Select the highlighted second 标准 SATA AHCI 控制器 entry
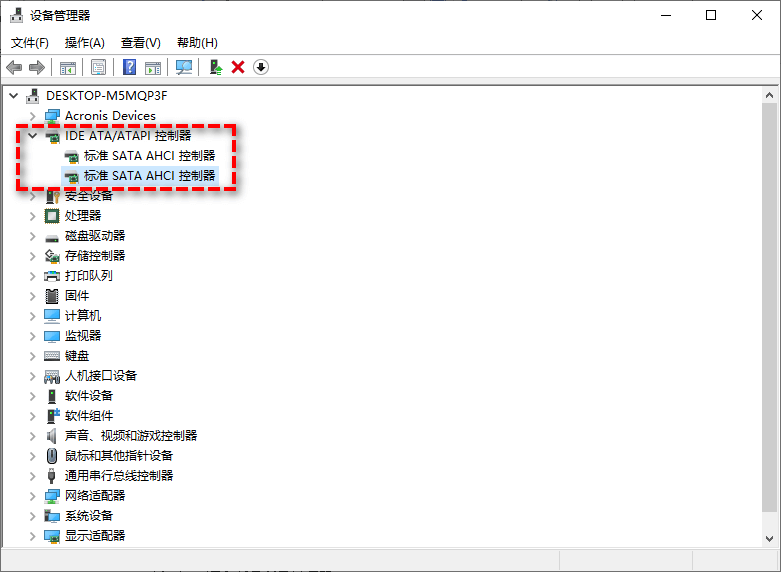 [x=149, y=176]
